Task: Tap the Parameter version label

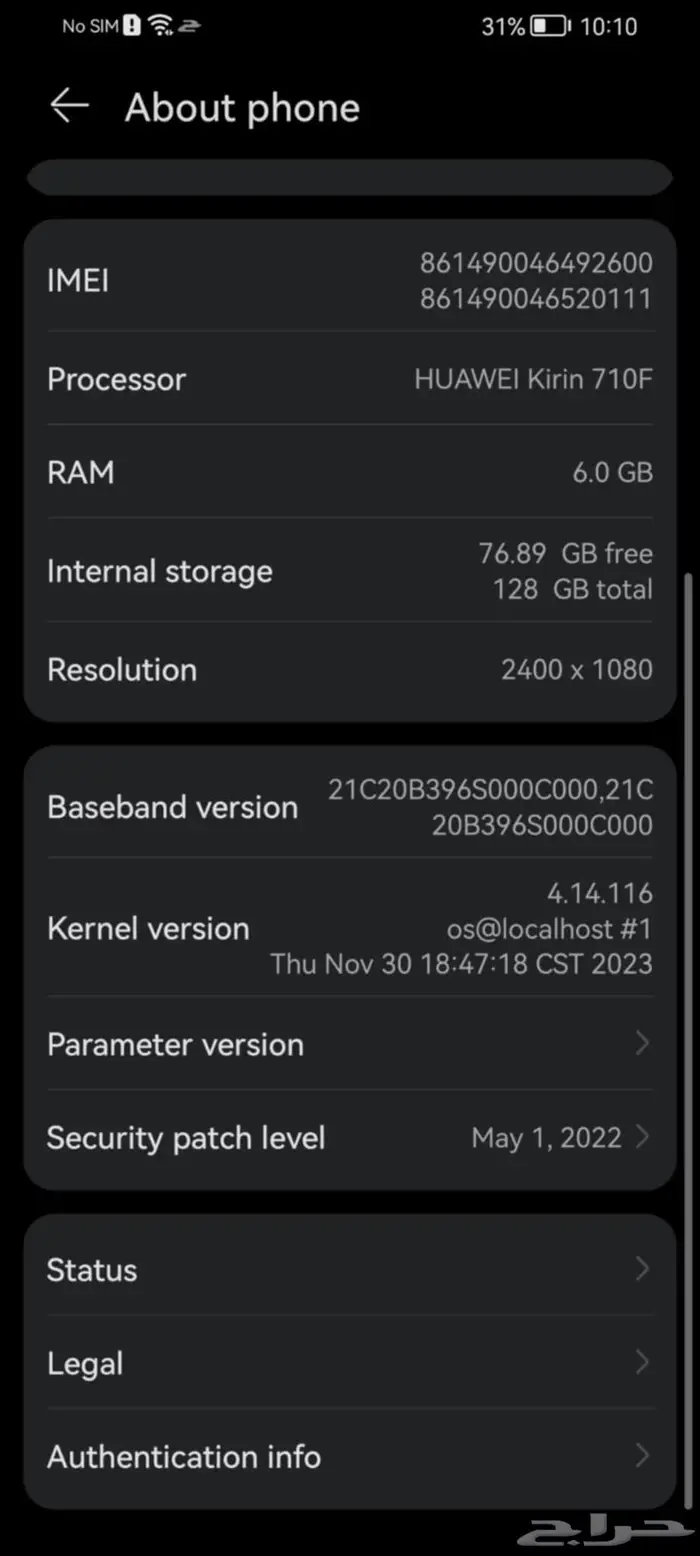Action: (x=175, y=1044)
